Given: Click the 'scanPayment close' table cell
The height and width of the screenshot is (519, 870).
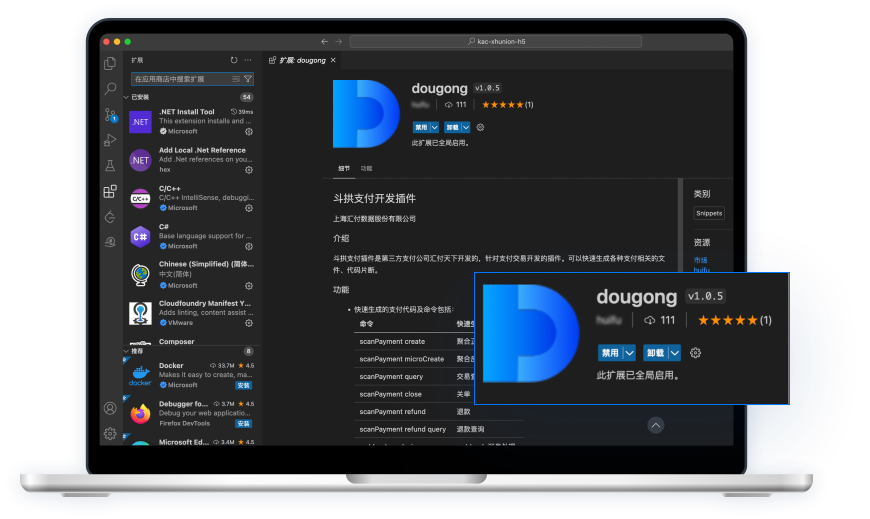Looking at the screenshot, I should pos(391,394).
